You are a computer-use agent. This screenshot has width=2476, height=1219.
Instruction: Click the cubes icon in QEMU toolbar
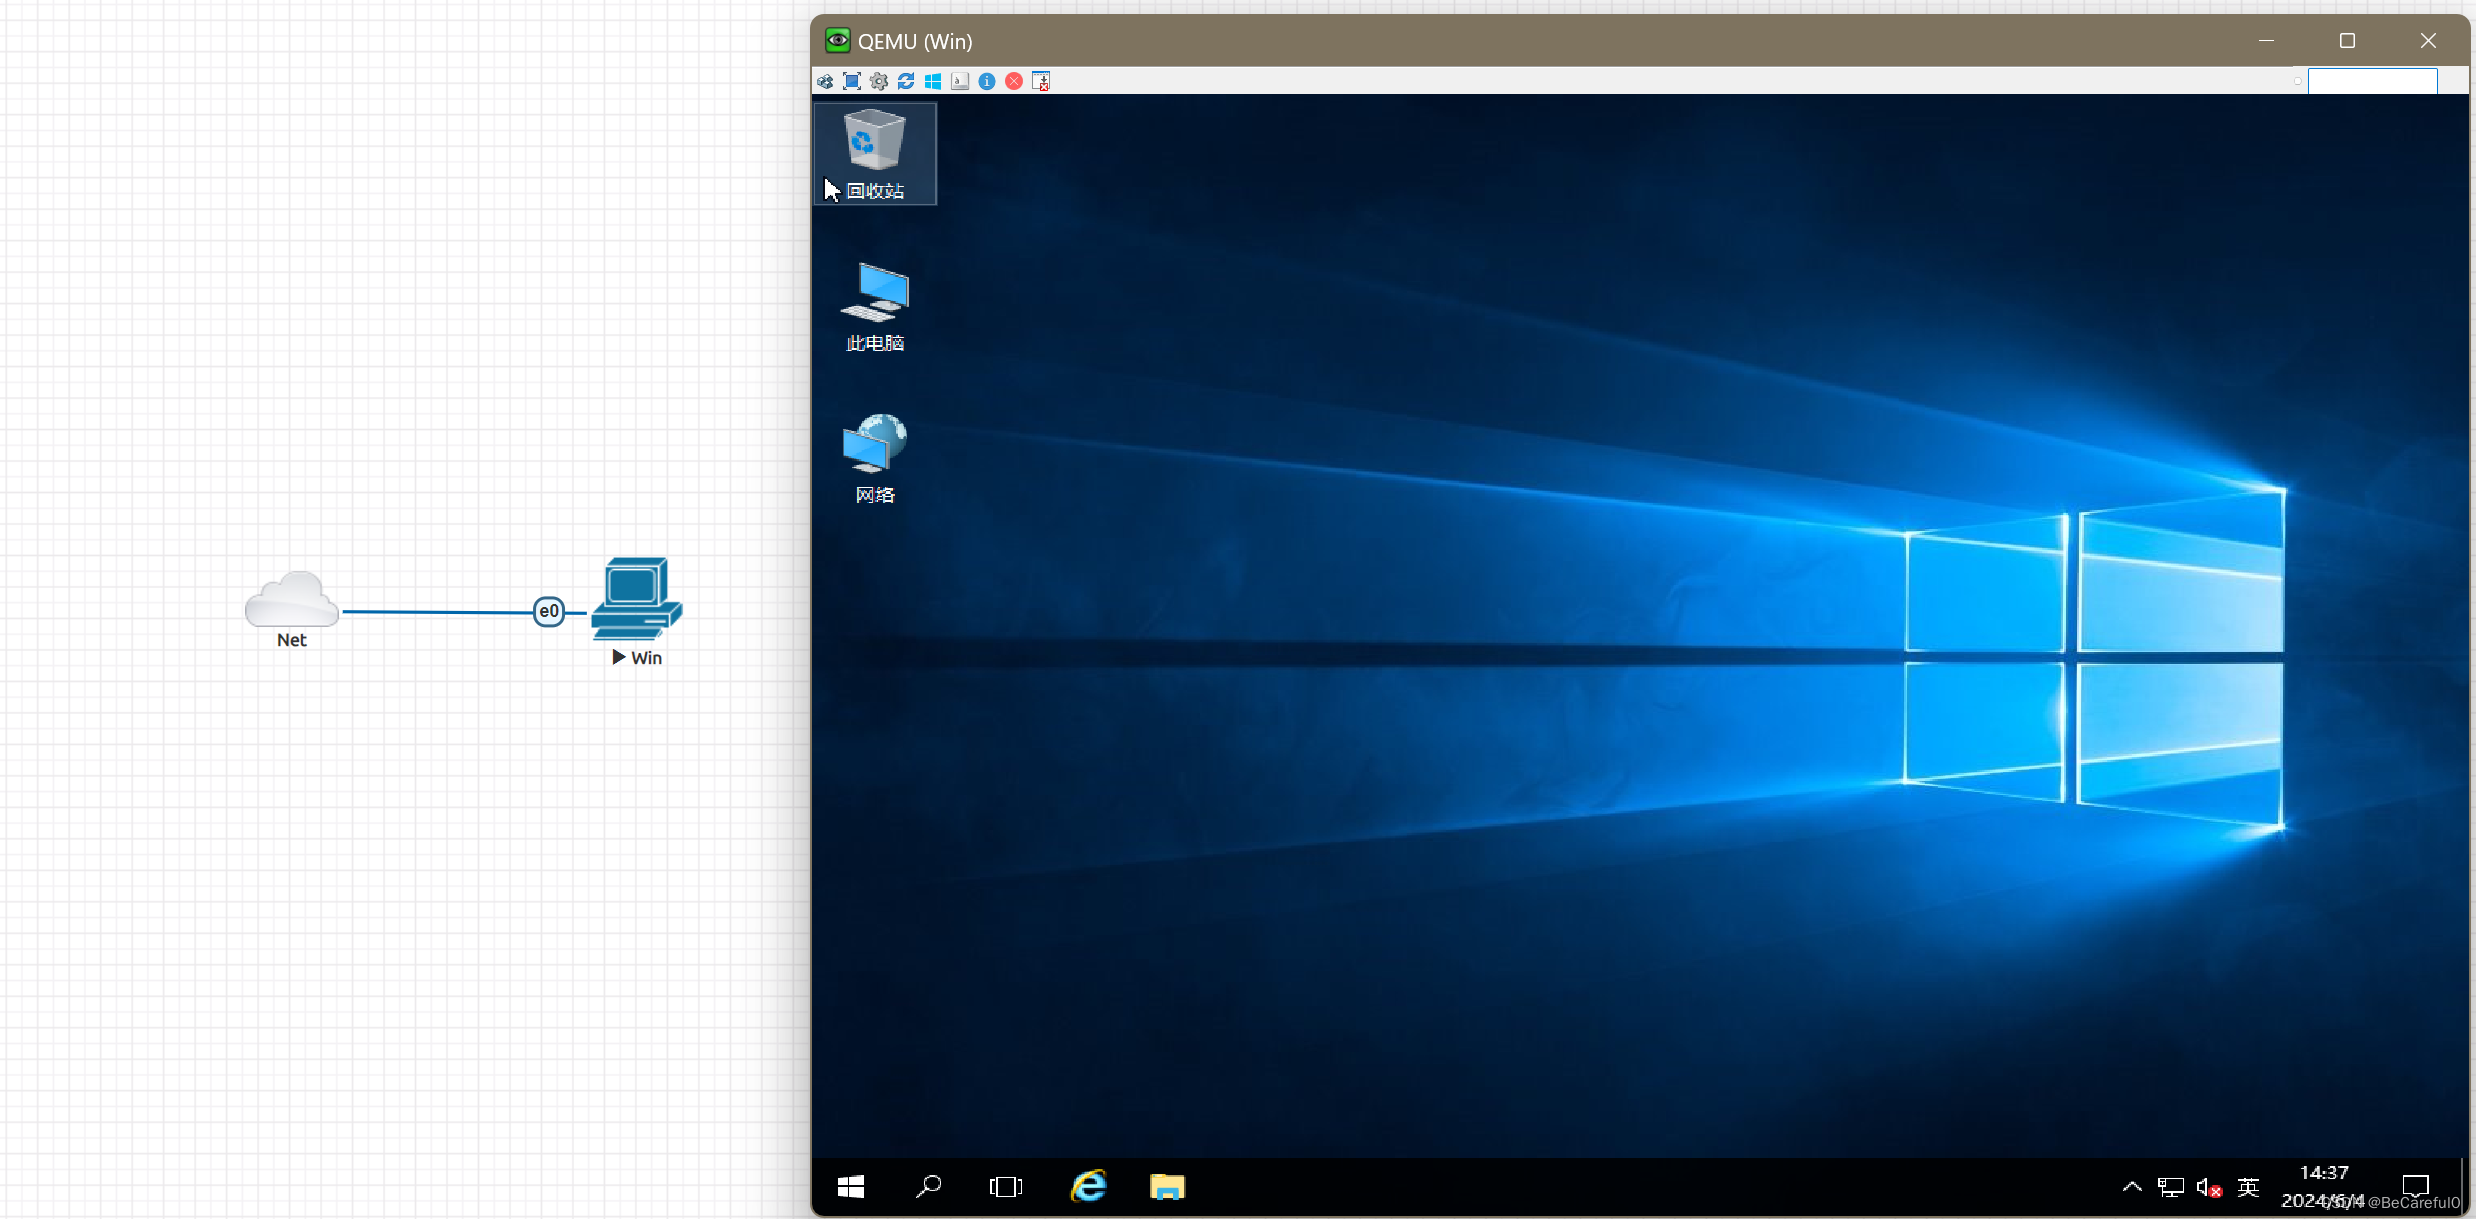(825, 81)
